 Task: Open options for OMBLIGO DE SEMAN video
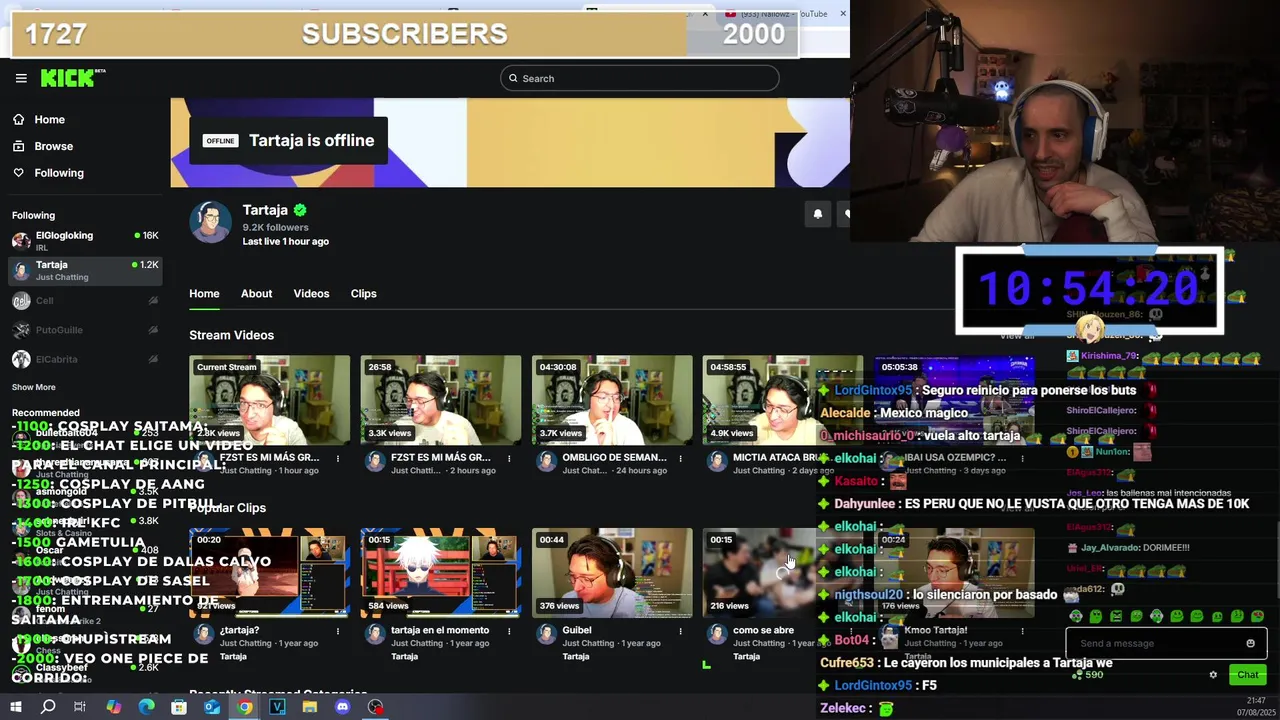[x=680, y=459]
